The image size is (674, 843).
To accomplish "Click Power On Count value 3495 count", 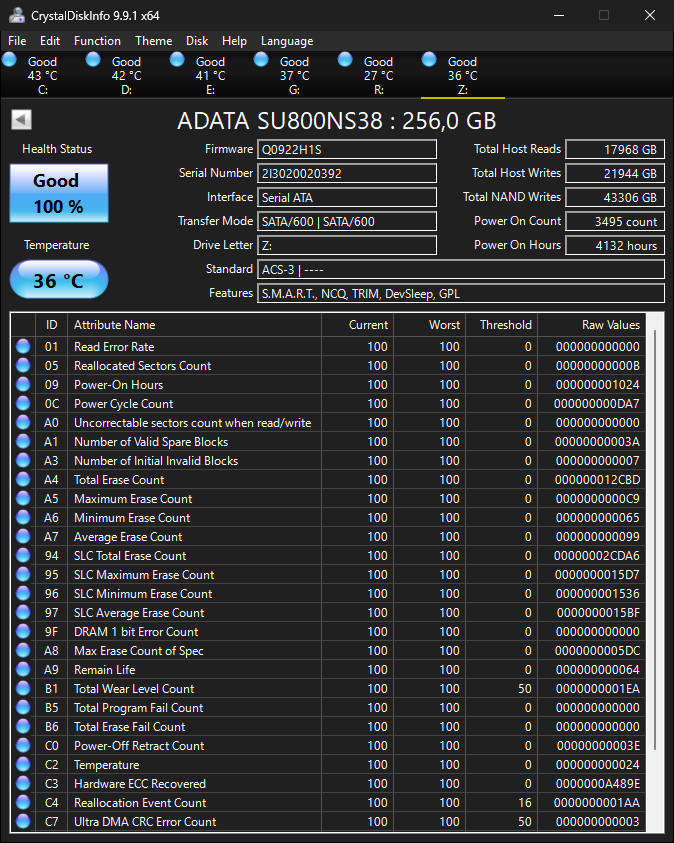I will tap(615, 221).
